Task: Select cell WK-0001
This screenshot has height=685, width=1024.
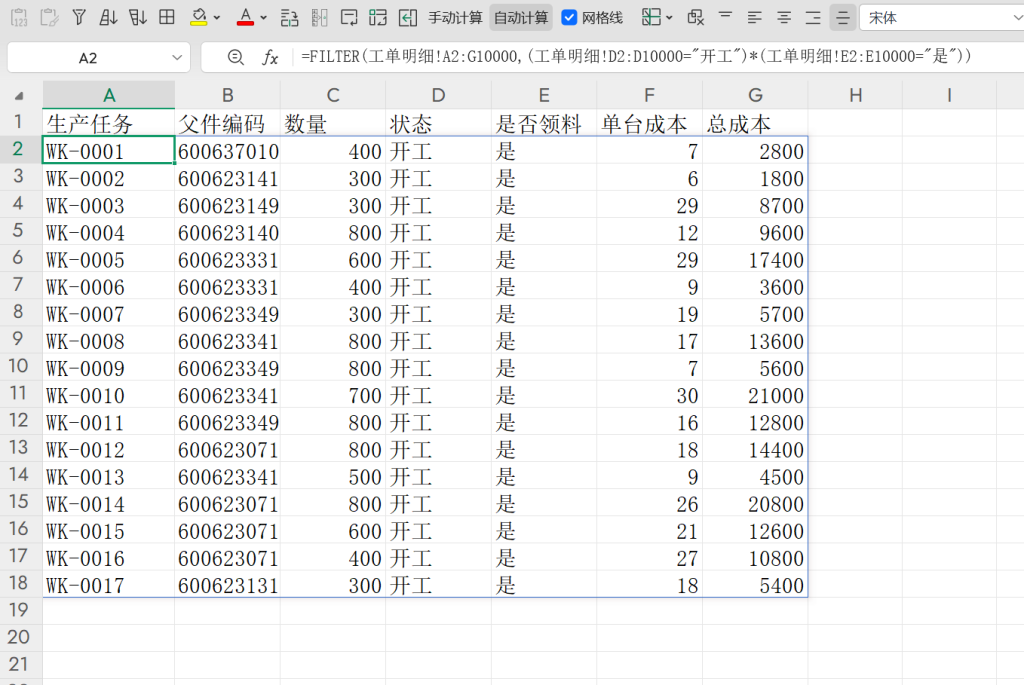Action: (x=109, y=150)
